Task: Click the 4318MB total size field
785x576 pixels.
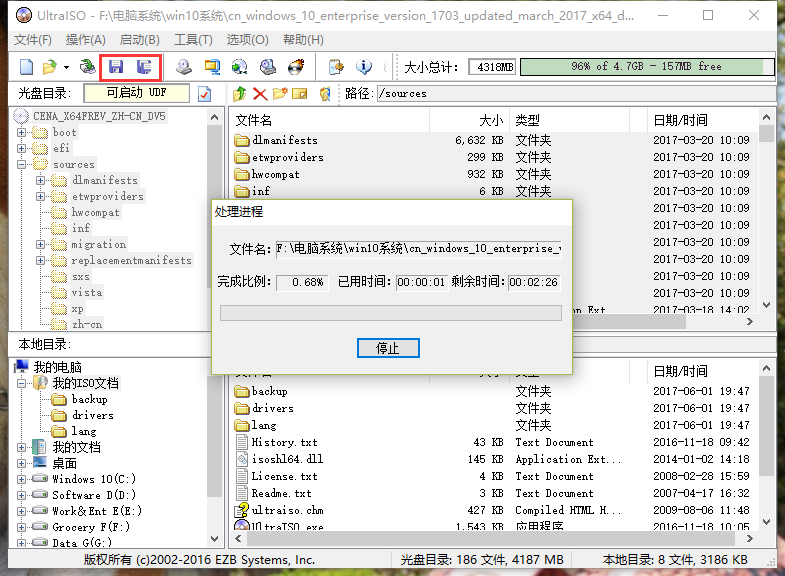Action: click(493, 67)
